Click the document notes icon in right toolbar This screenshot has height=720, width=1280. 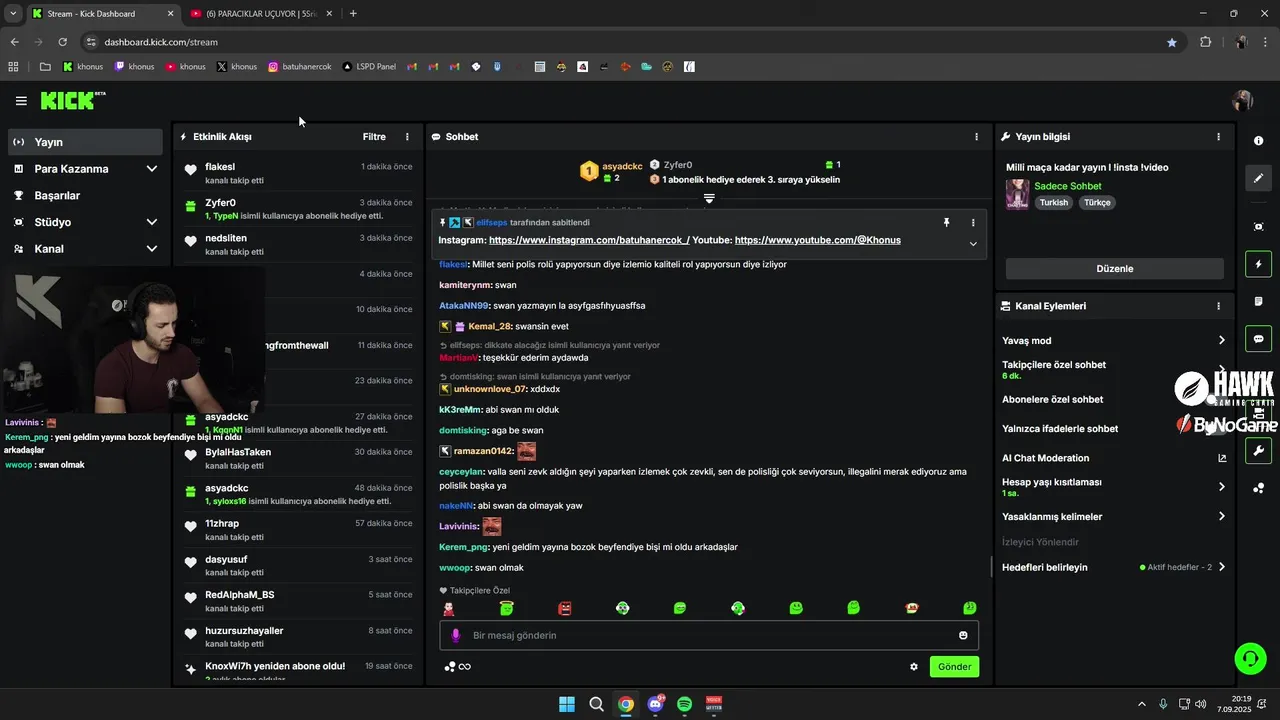coord(1259,301)
